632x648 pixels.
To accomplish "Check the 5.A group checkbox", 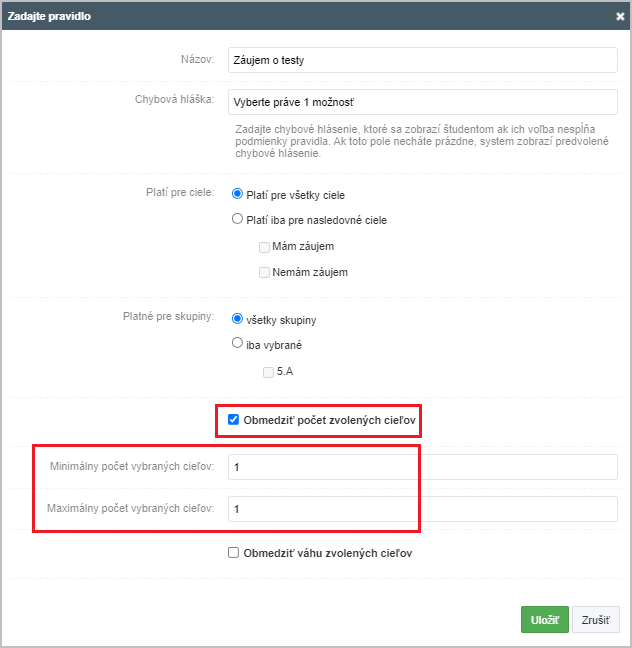I will (268, 372).
